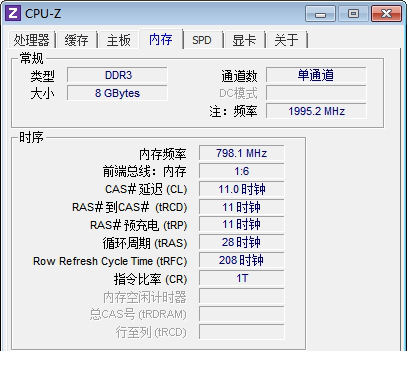407x365 pixels.
Task: Click the CPU-Z window title text
Action: pos(43,14)
